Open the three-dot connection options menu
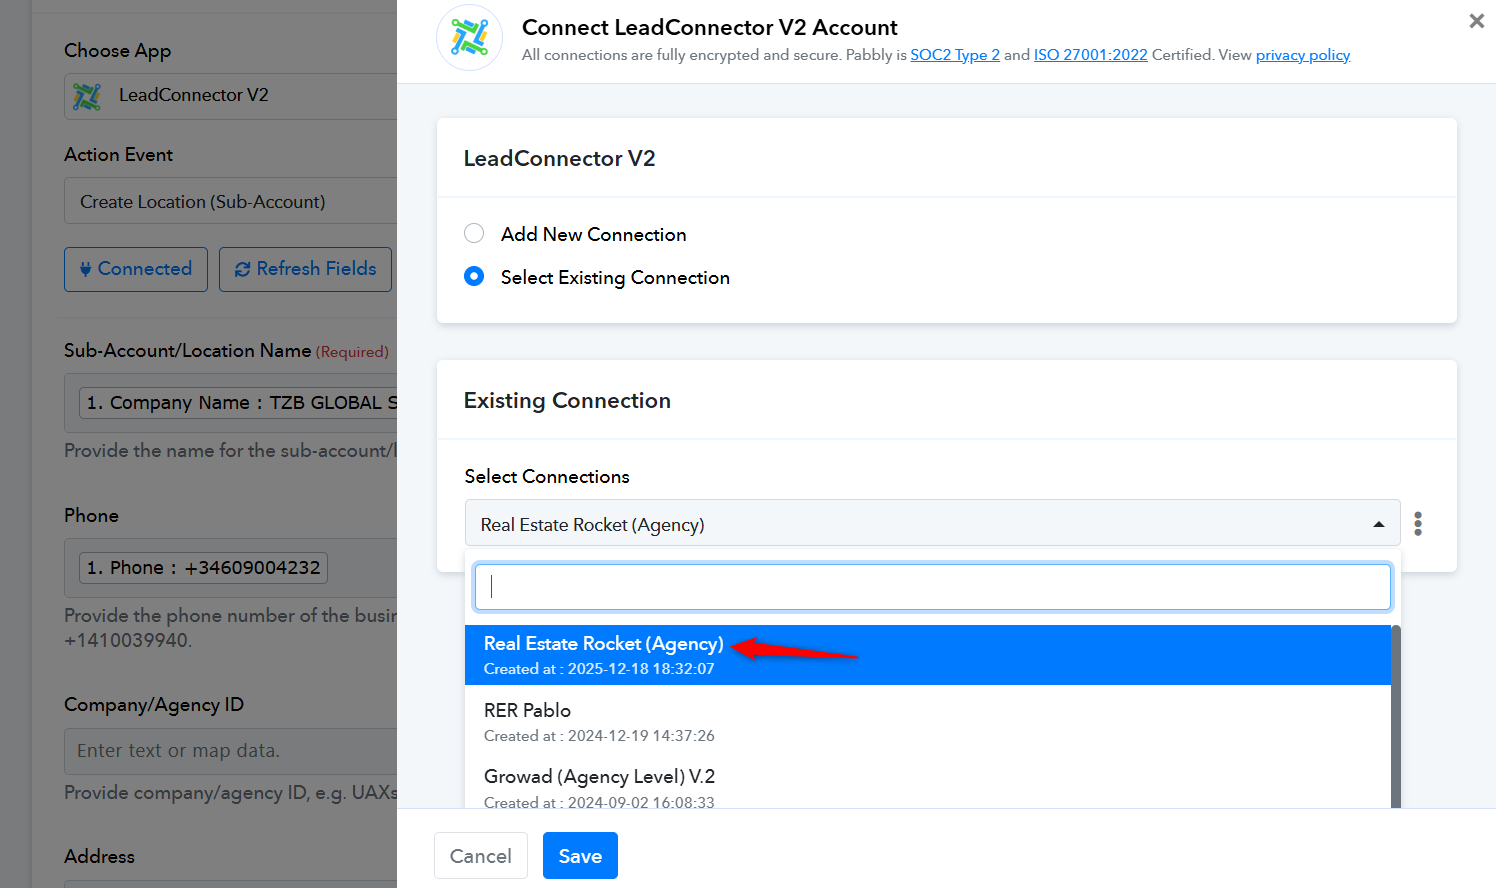 [1418, 524]
